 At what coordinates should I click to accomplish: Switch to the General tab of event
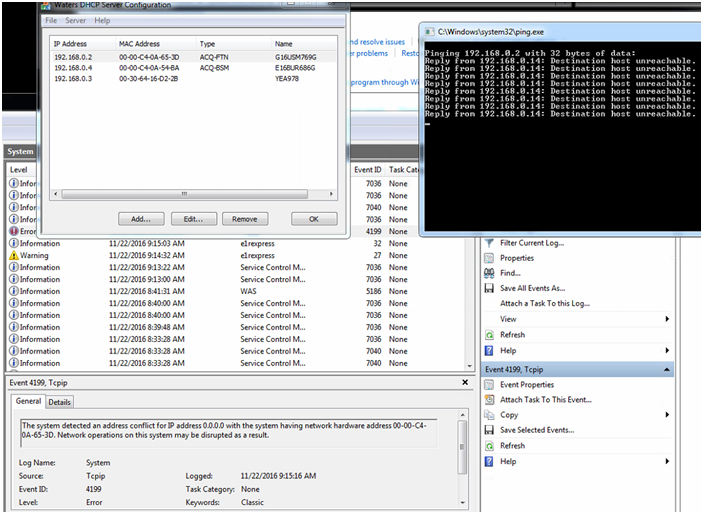click(28, 401)
